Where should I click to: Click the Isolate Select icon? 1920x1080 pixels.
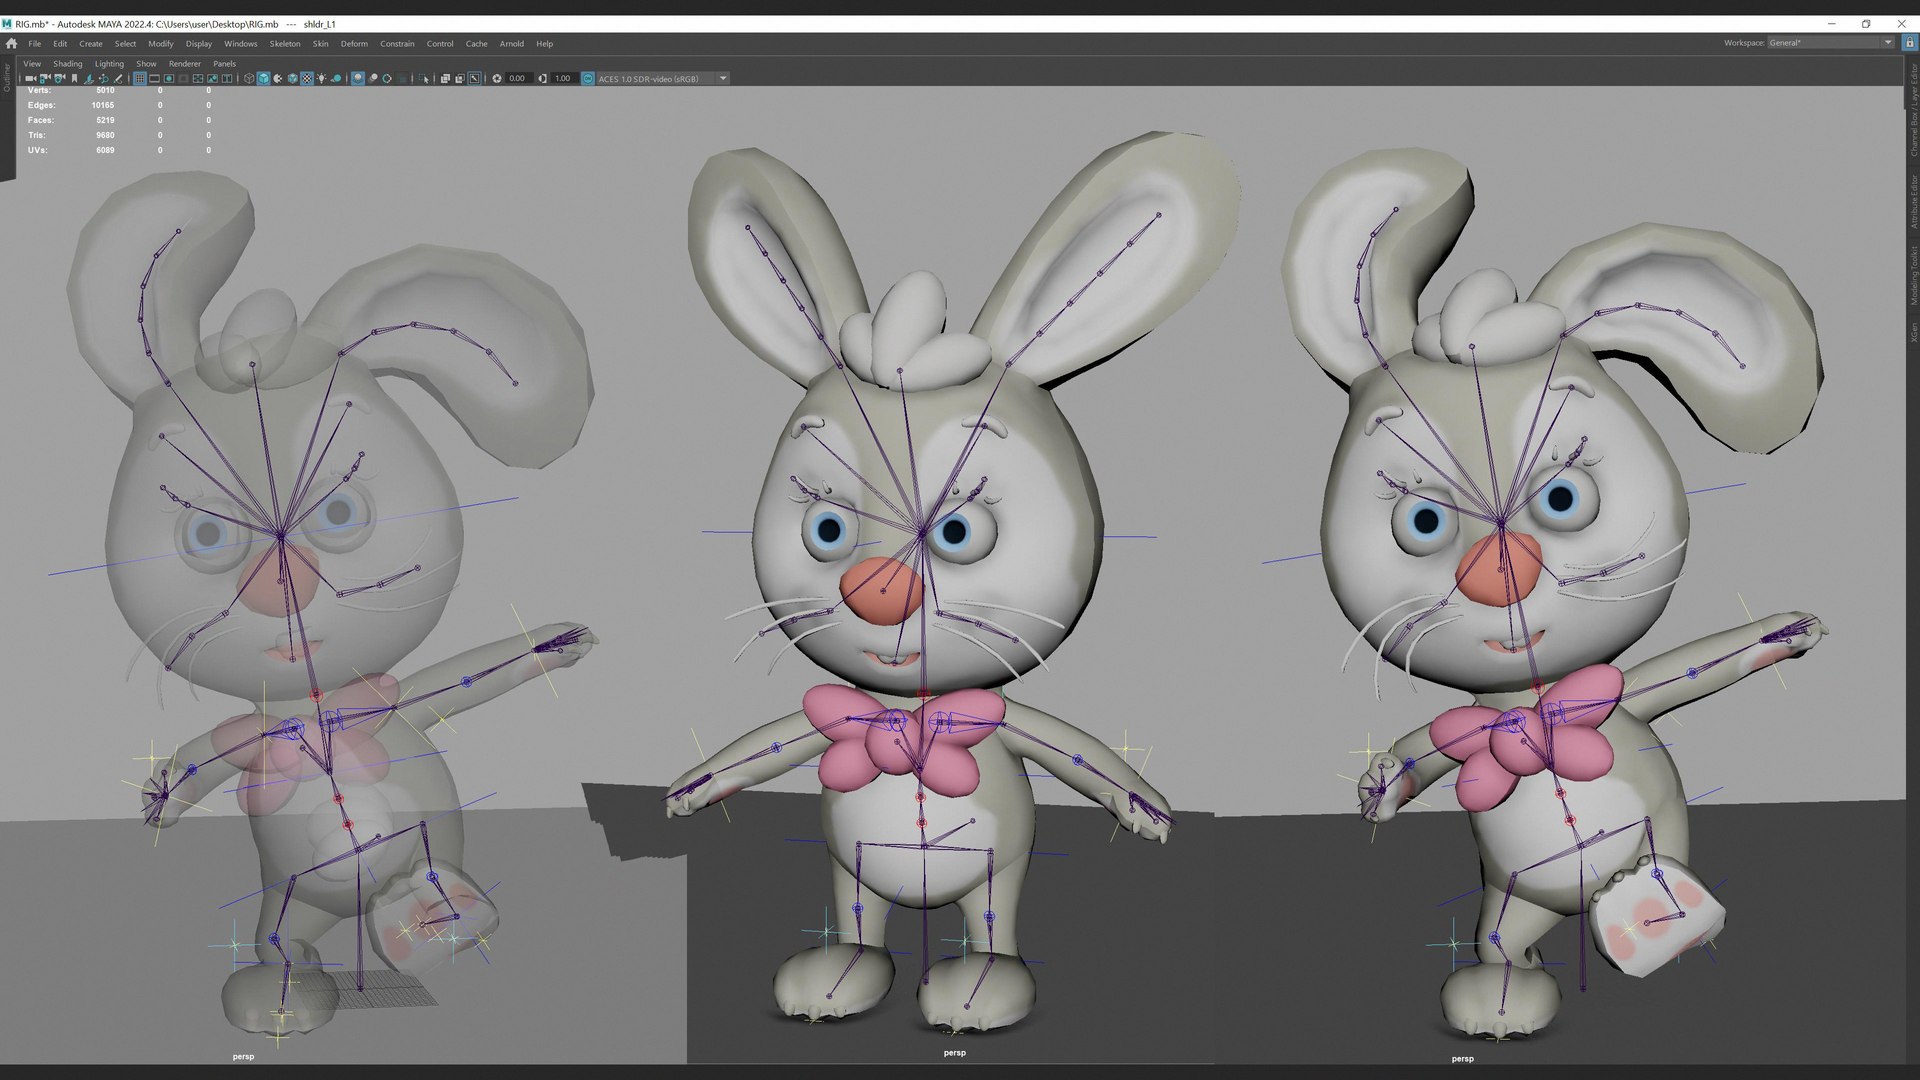[424, 78]
